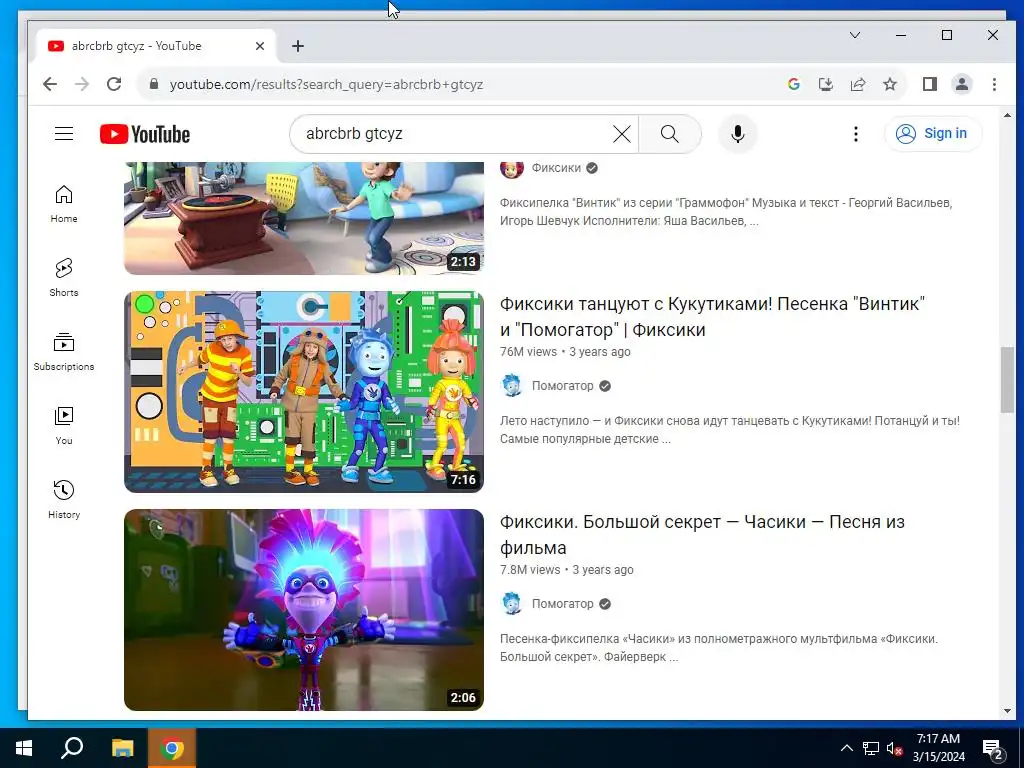
Task: Open a new Chrome tab
Action: [x=298, y=46]
